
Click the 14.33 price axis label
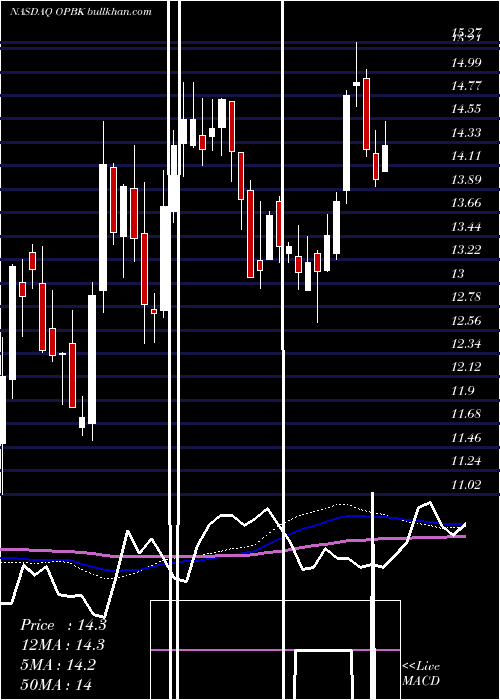[x=466, y=133]
